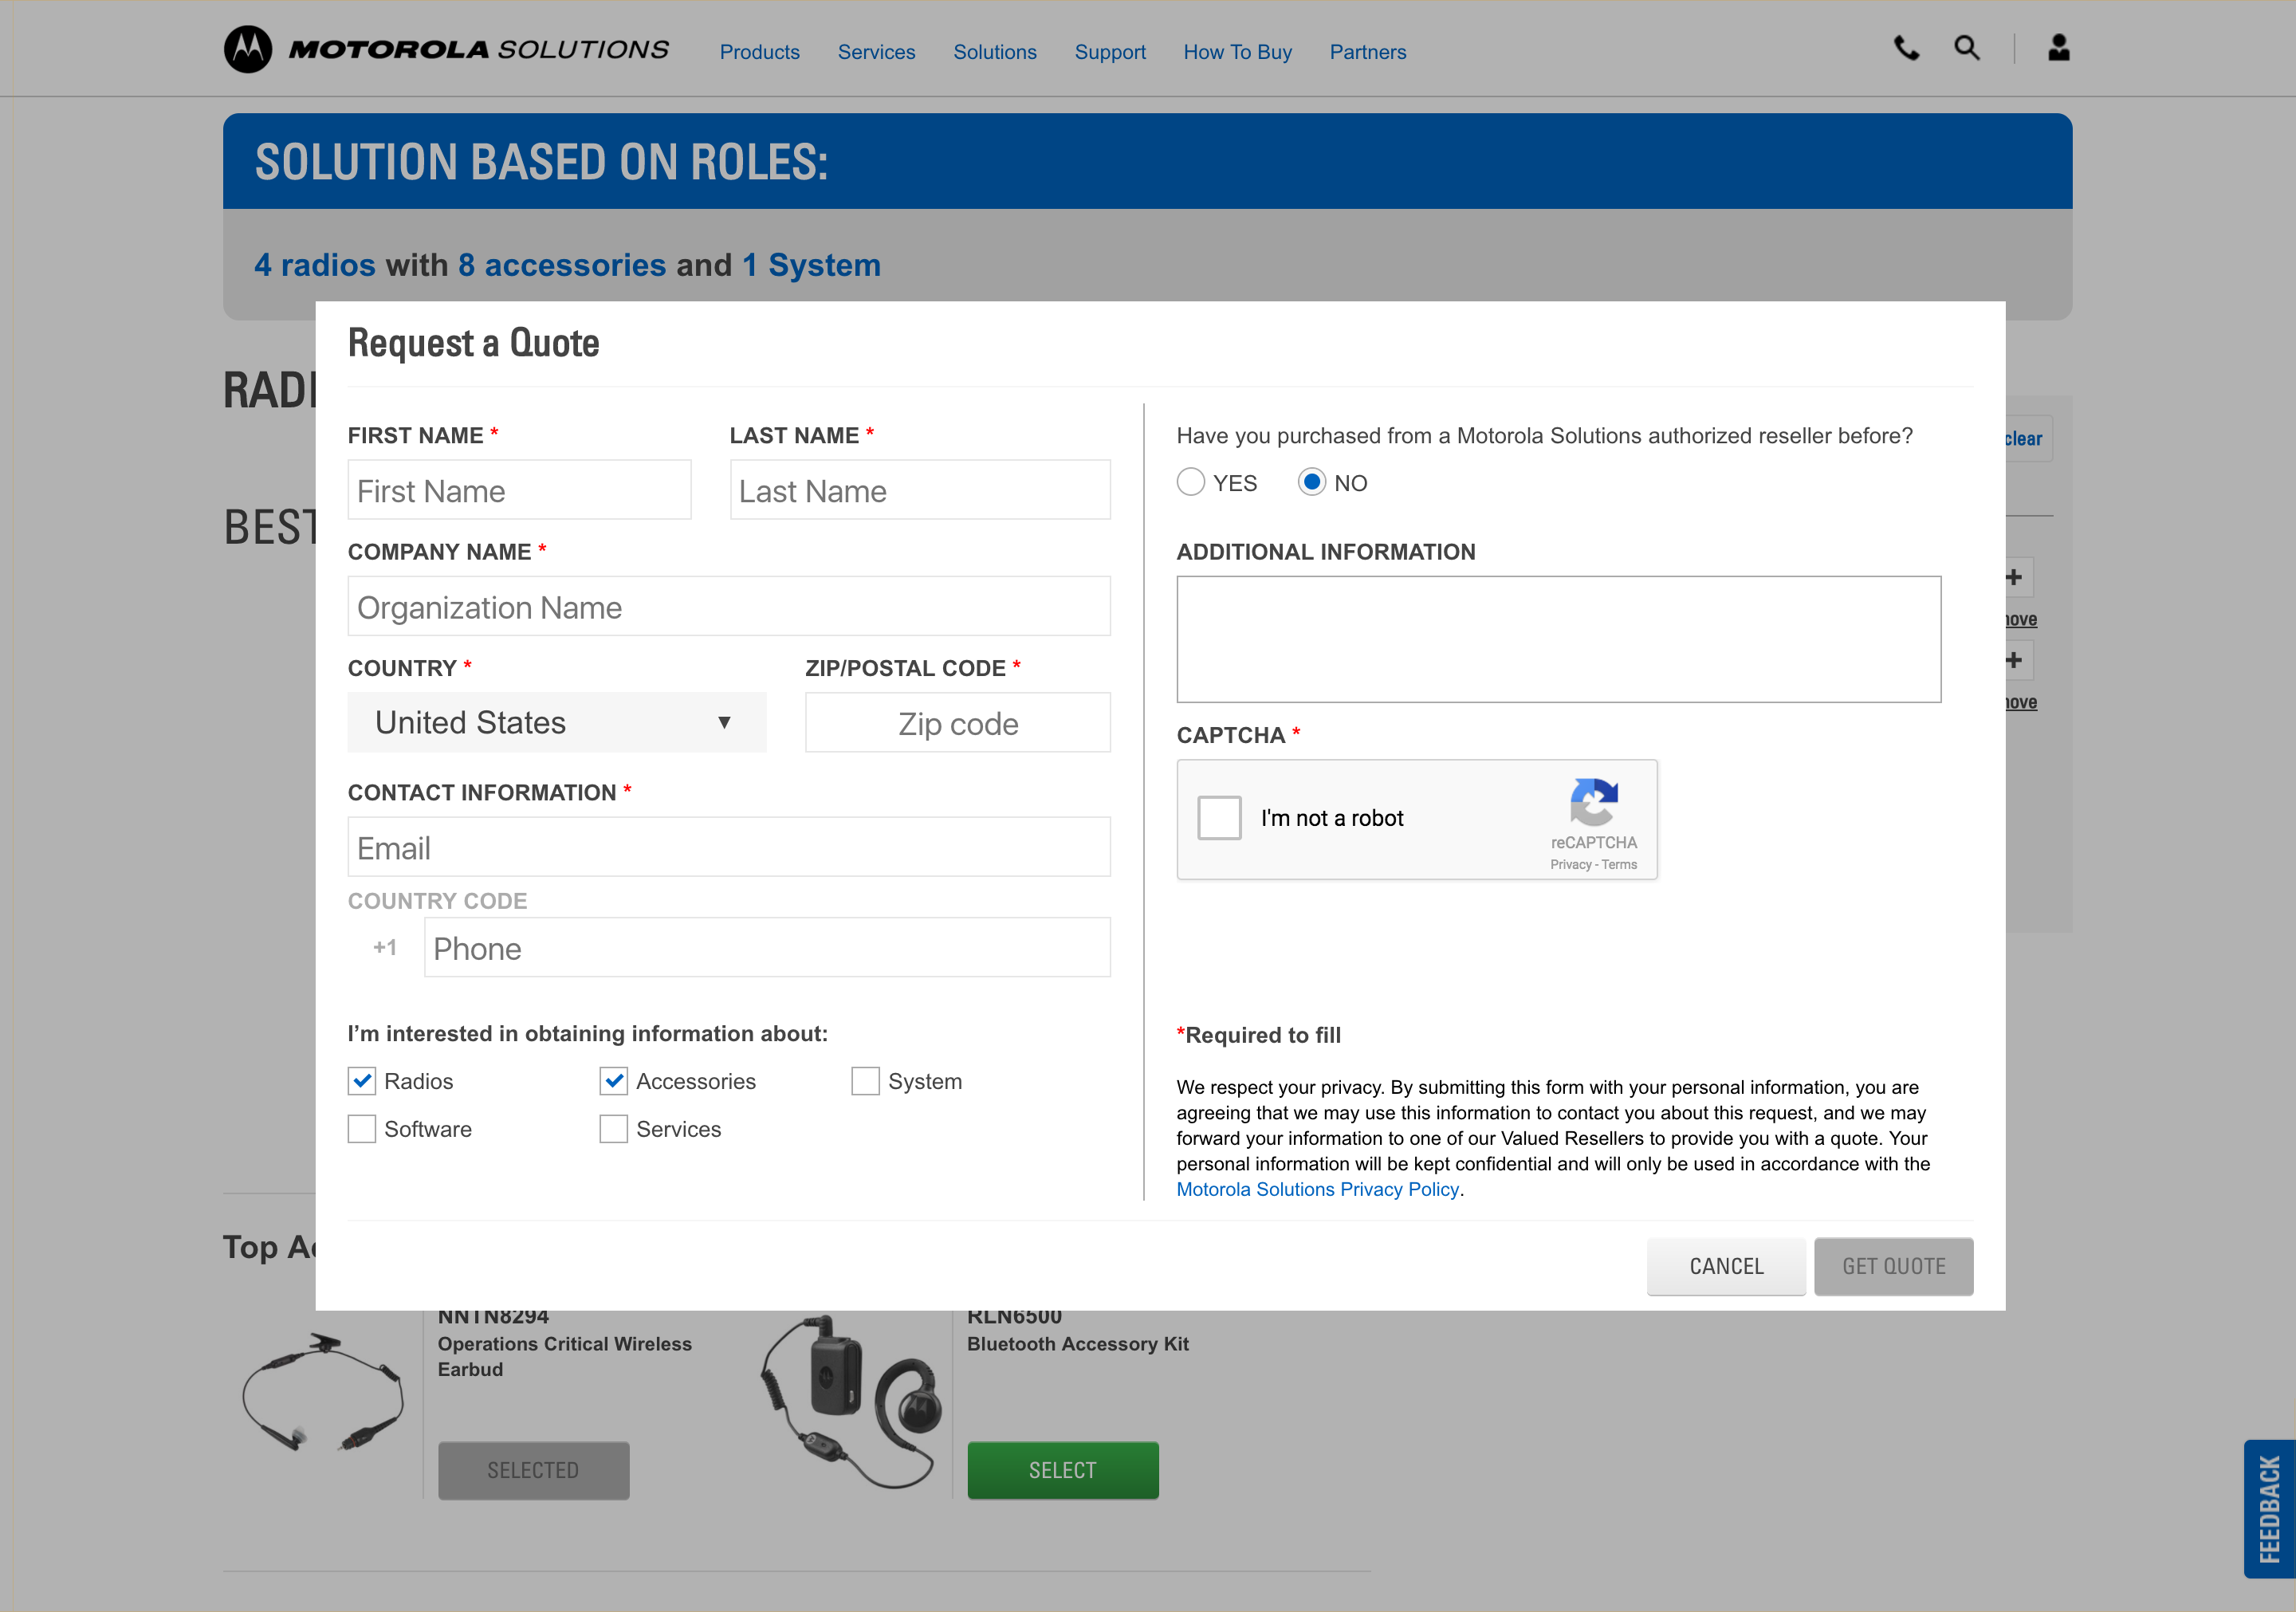Viewport: 2296px width, 1612px height.
Task: Open the Motorola Solutions Privacy Policy link
Action: coord(1317,1189)
